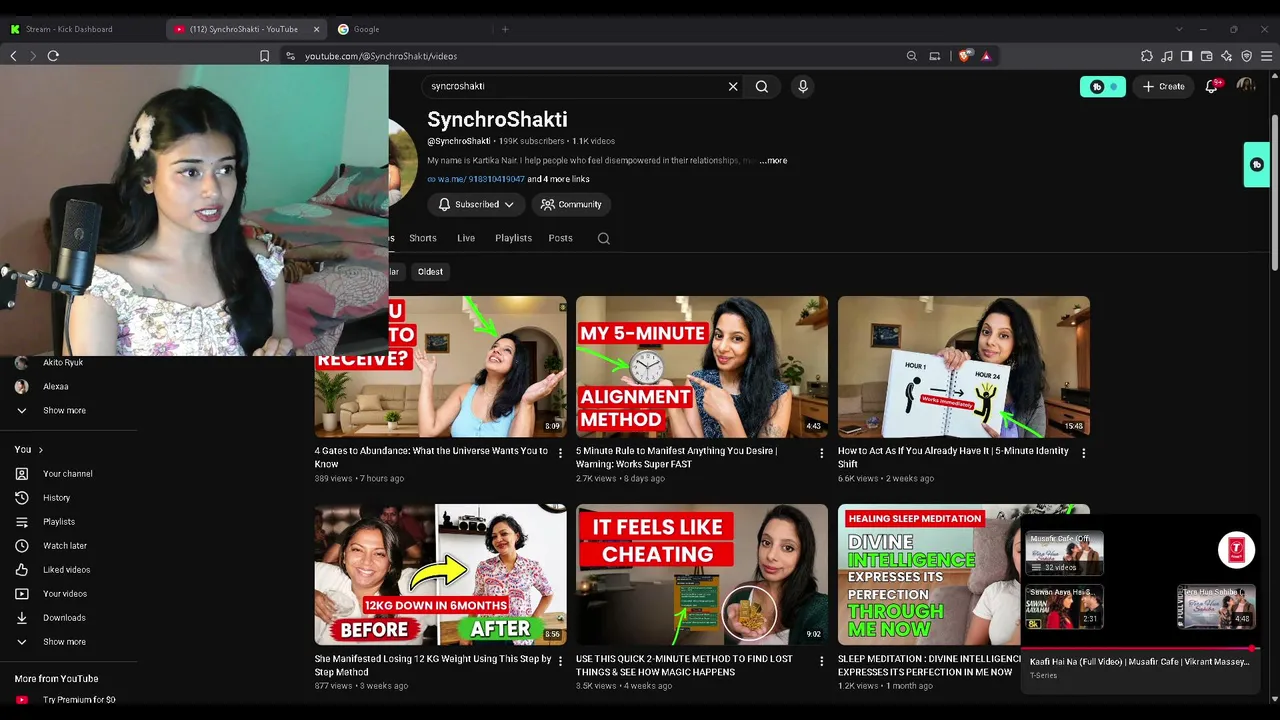The height and width of the screenshot is (720, 1280).
Task: Open the Brave Wallet icon
Action: tap(1206, 56)
